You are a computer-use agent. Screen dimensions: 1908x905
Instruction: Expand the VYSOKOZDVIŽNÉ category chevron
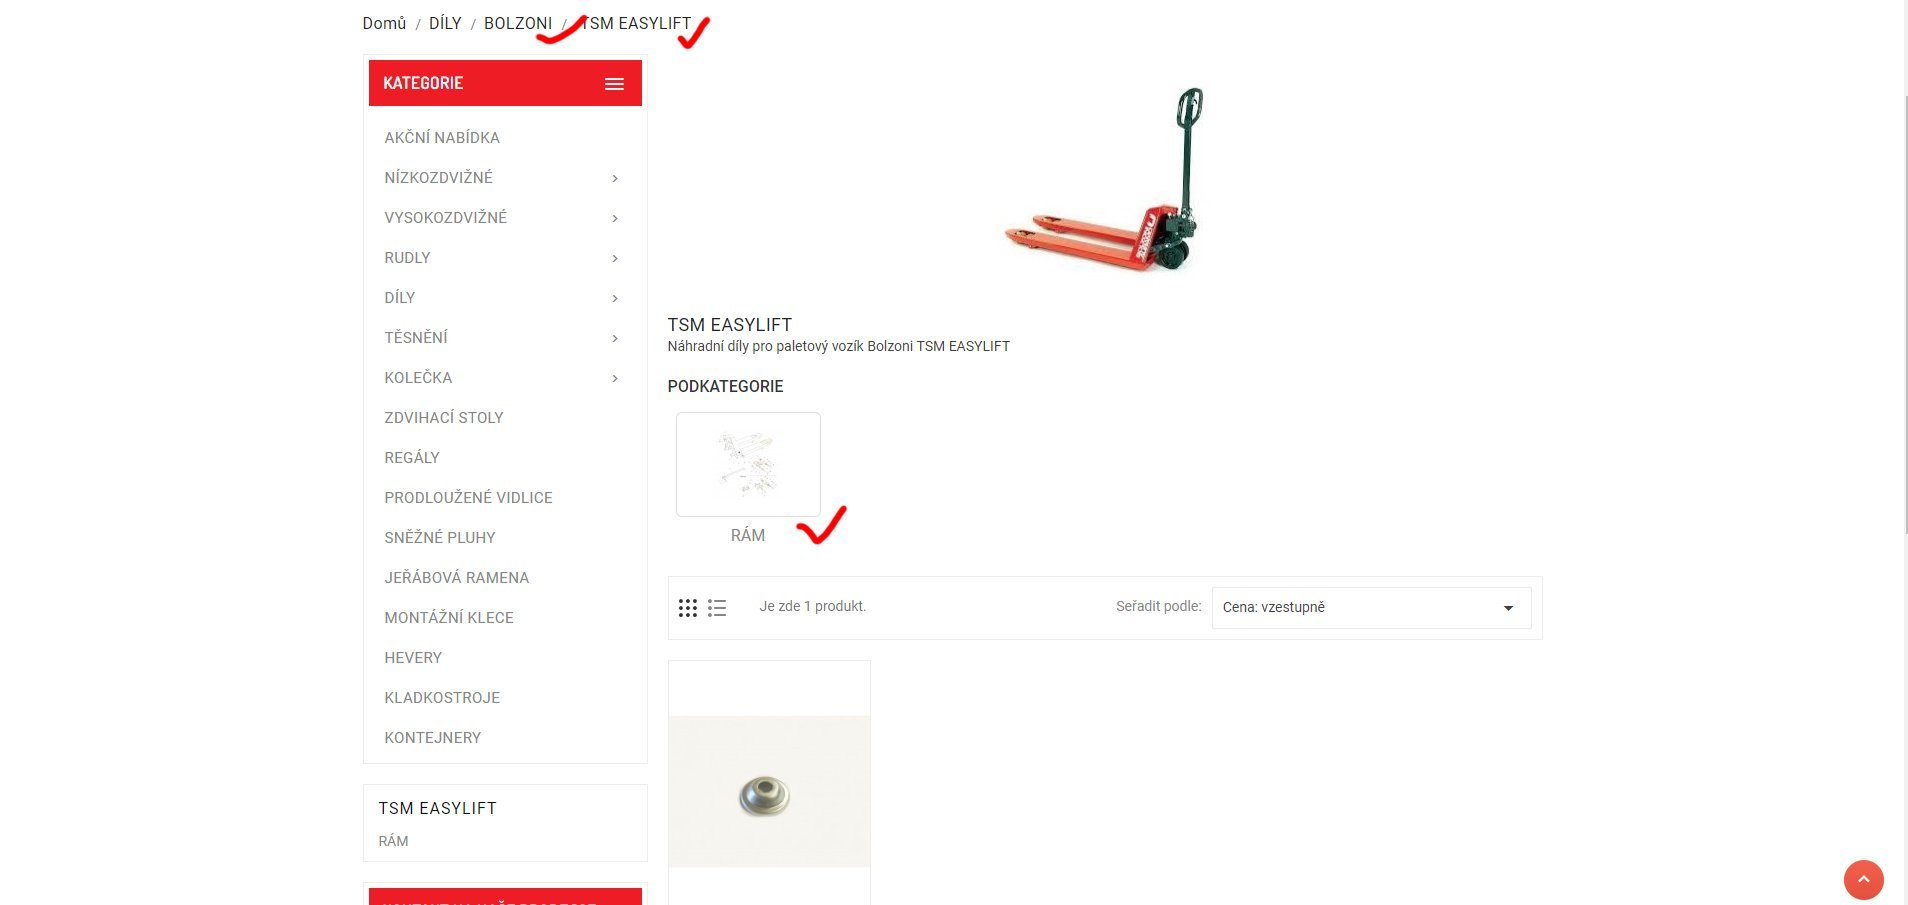click(615, 218)
